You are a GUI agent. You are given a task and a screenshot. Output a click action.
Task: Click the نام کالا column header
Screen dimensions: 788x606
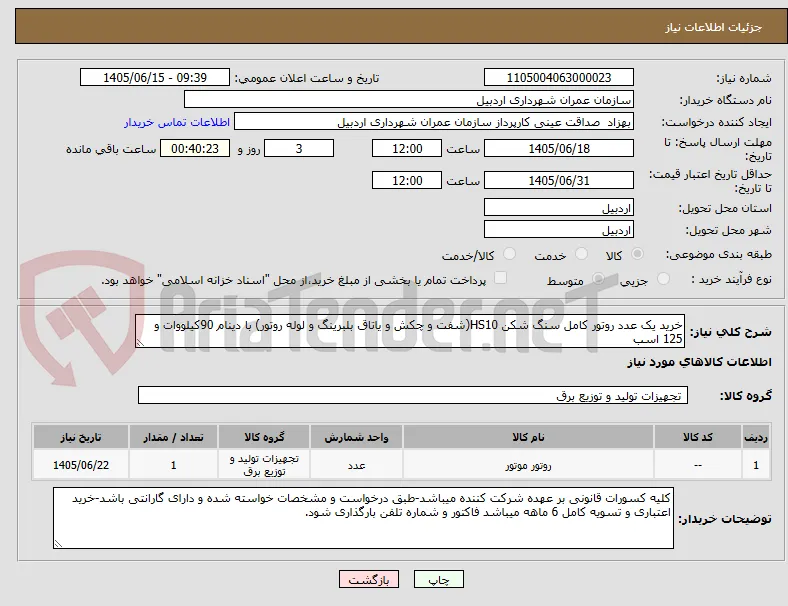pyautogui.click(x=528, y=437)
